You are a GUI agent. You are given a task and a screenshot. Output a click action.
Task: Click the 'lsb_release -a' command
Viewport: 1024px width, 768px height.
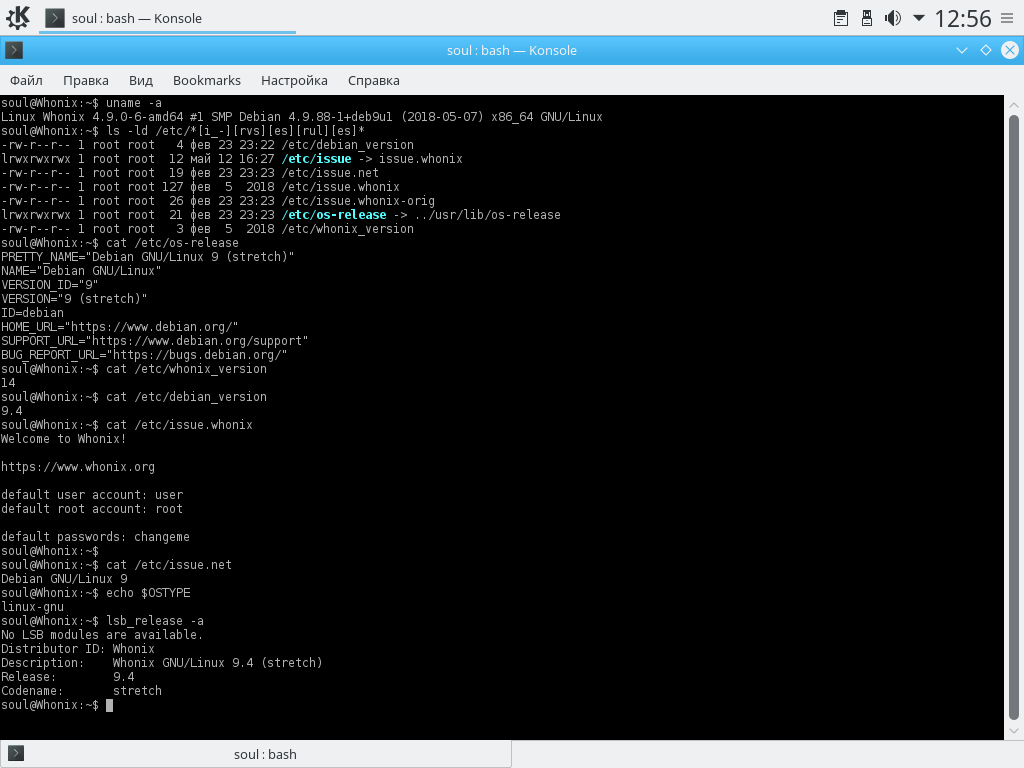(x=155, y=621)
